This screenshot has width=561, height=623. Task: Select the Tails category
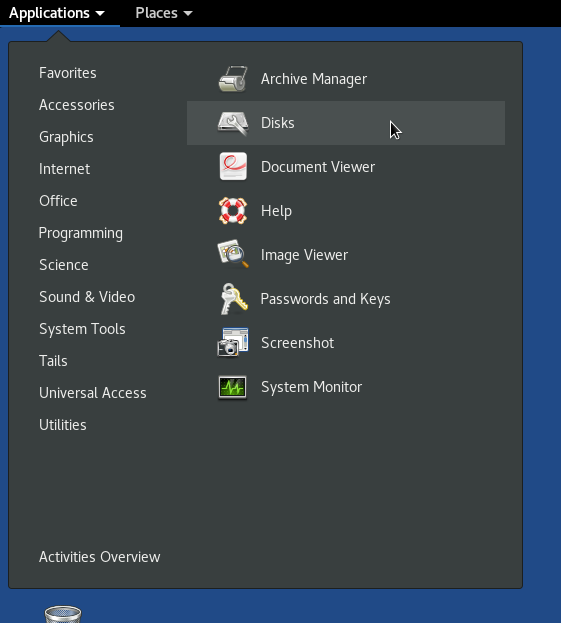coord(53,361)
